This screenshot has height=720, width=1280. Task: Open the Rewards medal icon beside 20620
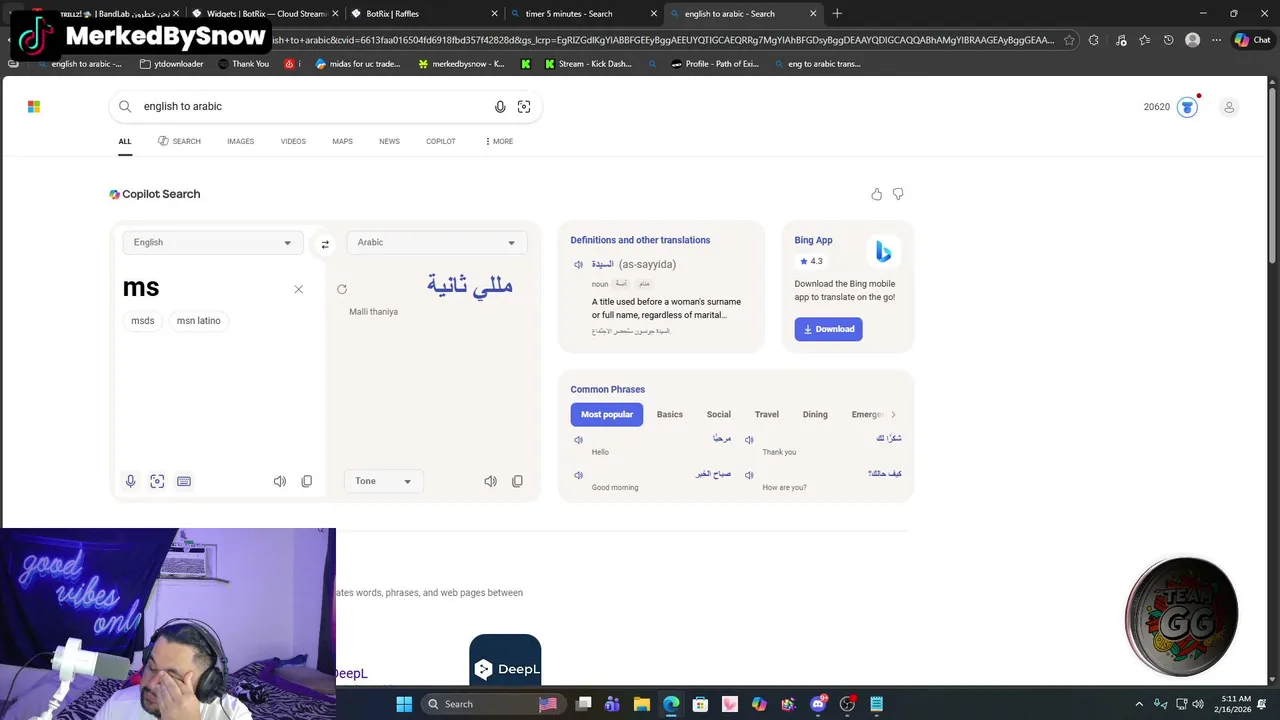click(x=1187, y=107)
